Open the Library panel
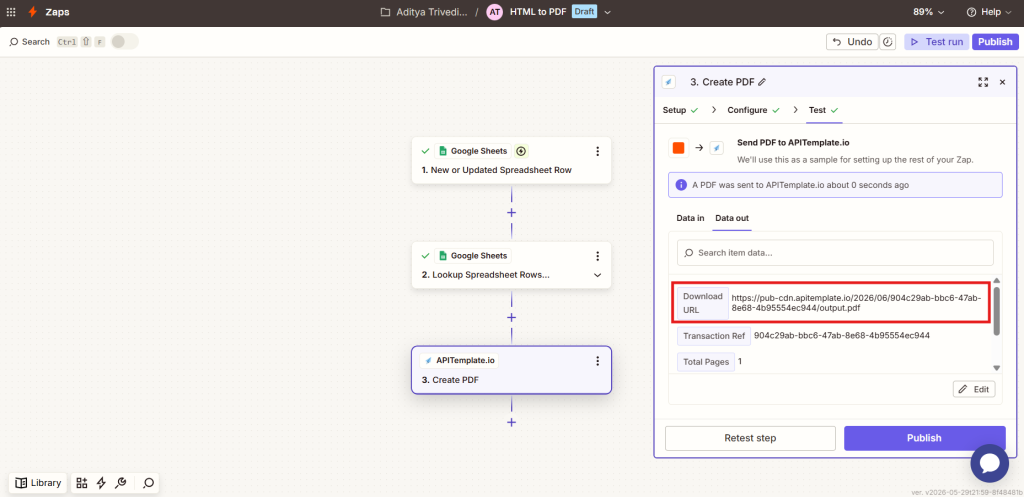 [39, 483]
